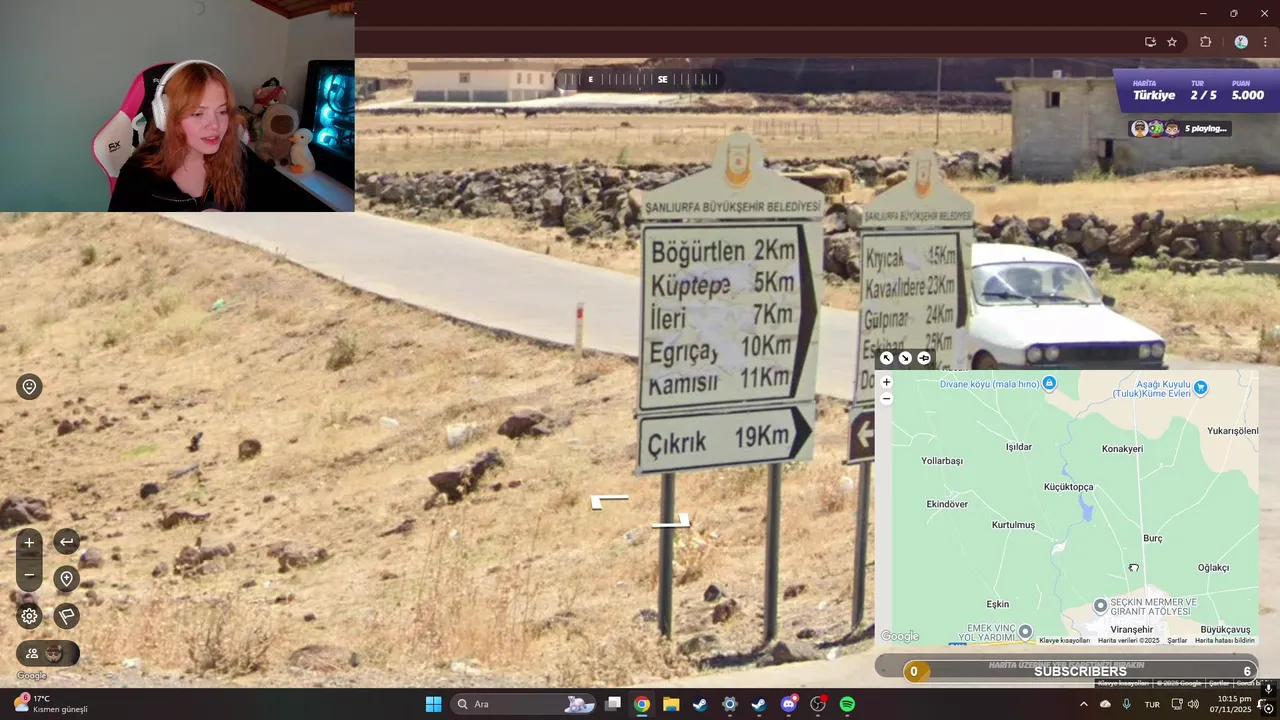The height and width of the screenshot is (720, 1280).
Task: Shrink the guess map with the down-right arrow
Action: (x=905, y=358)
